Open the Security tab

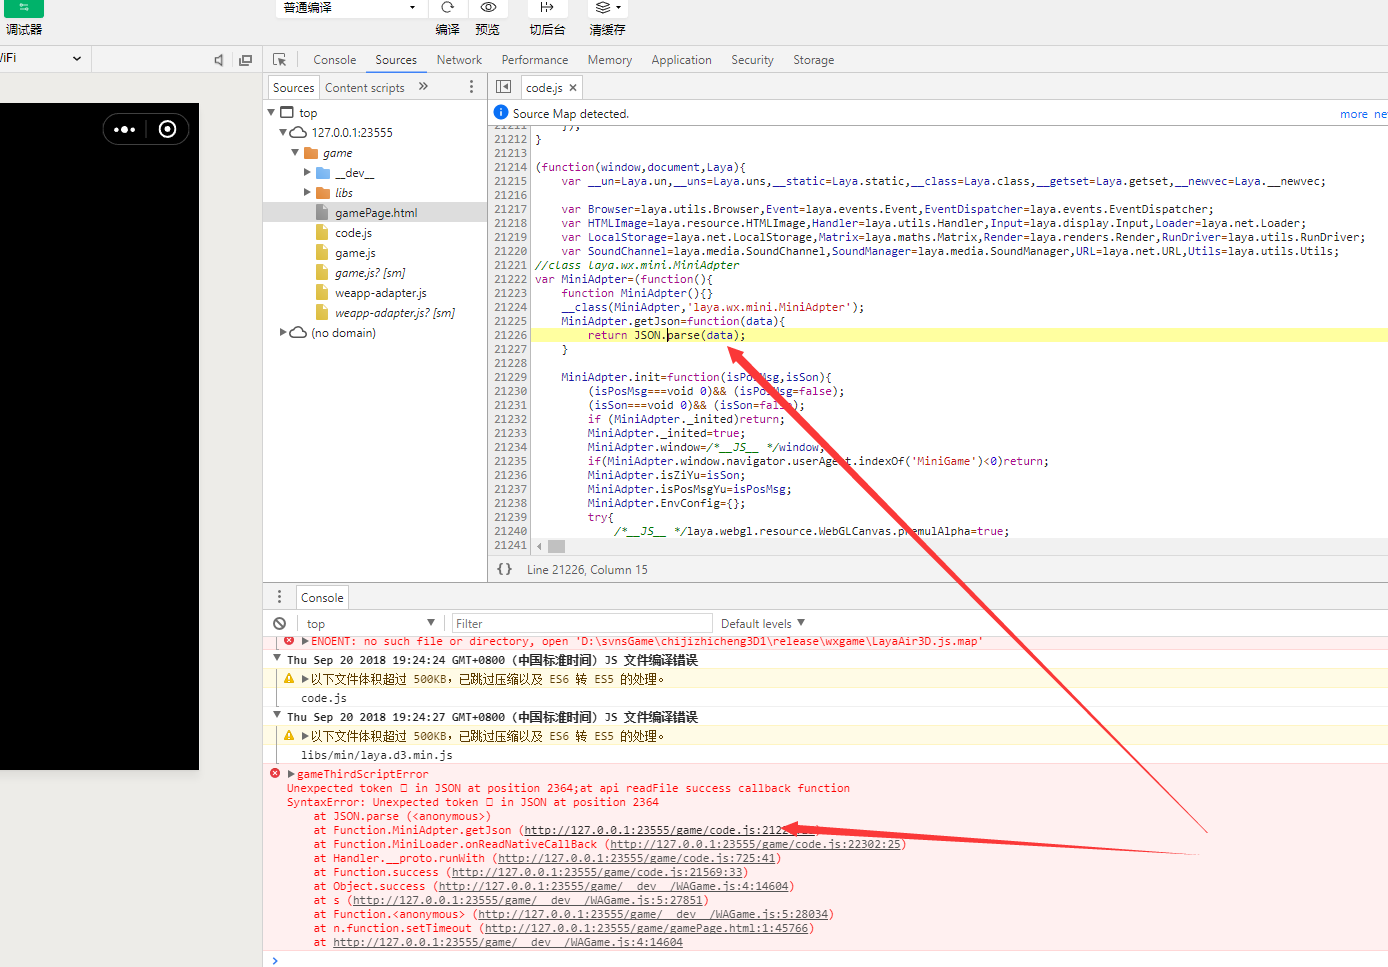point(752,60)
